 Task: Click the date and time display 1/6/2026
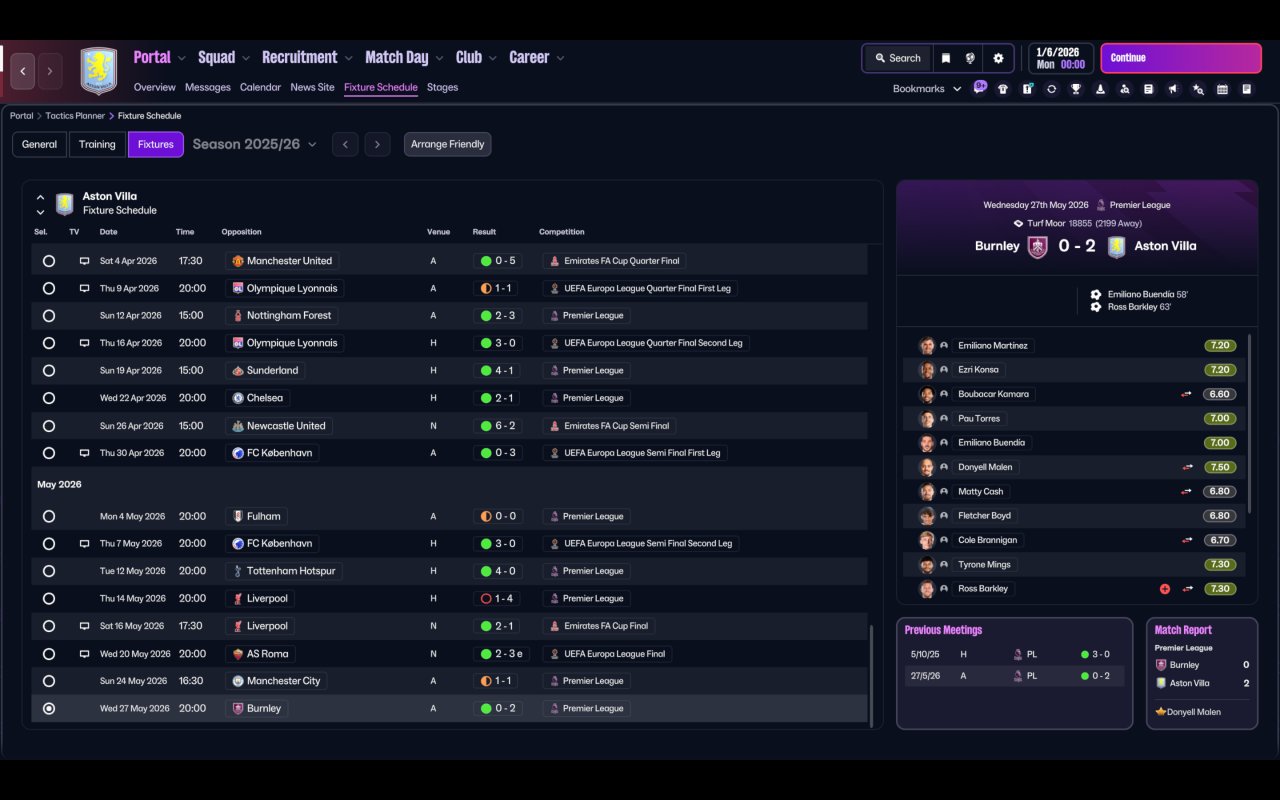[x=1060, y=58]
